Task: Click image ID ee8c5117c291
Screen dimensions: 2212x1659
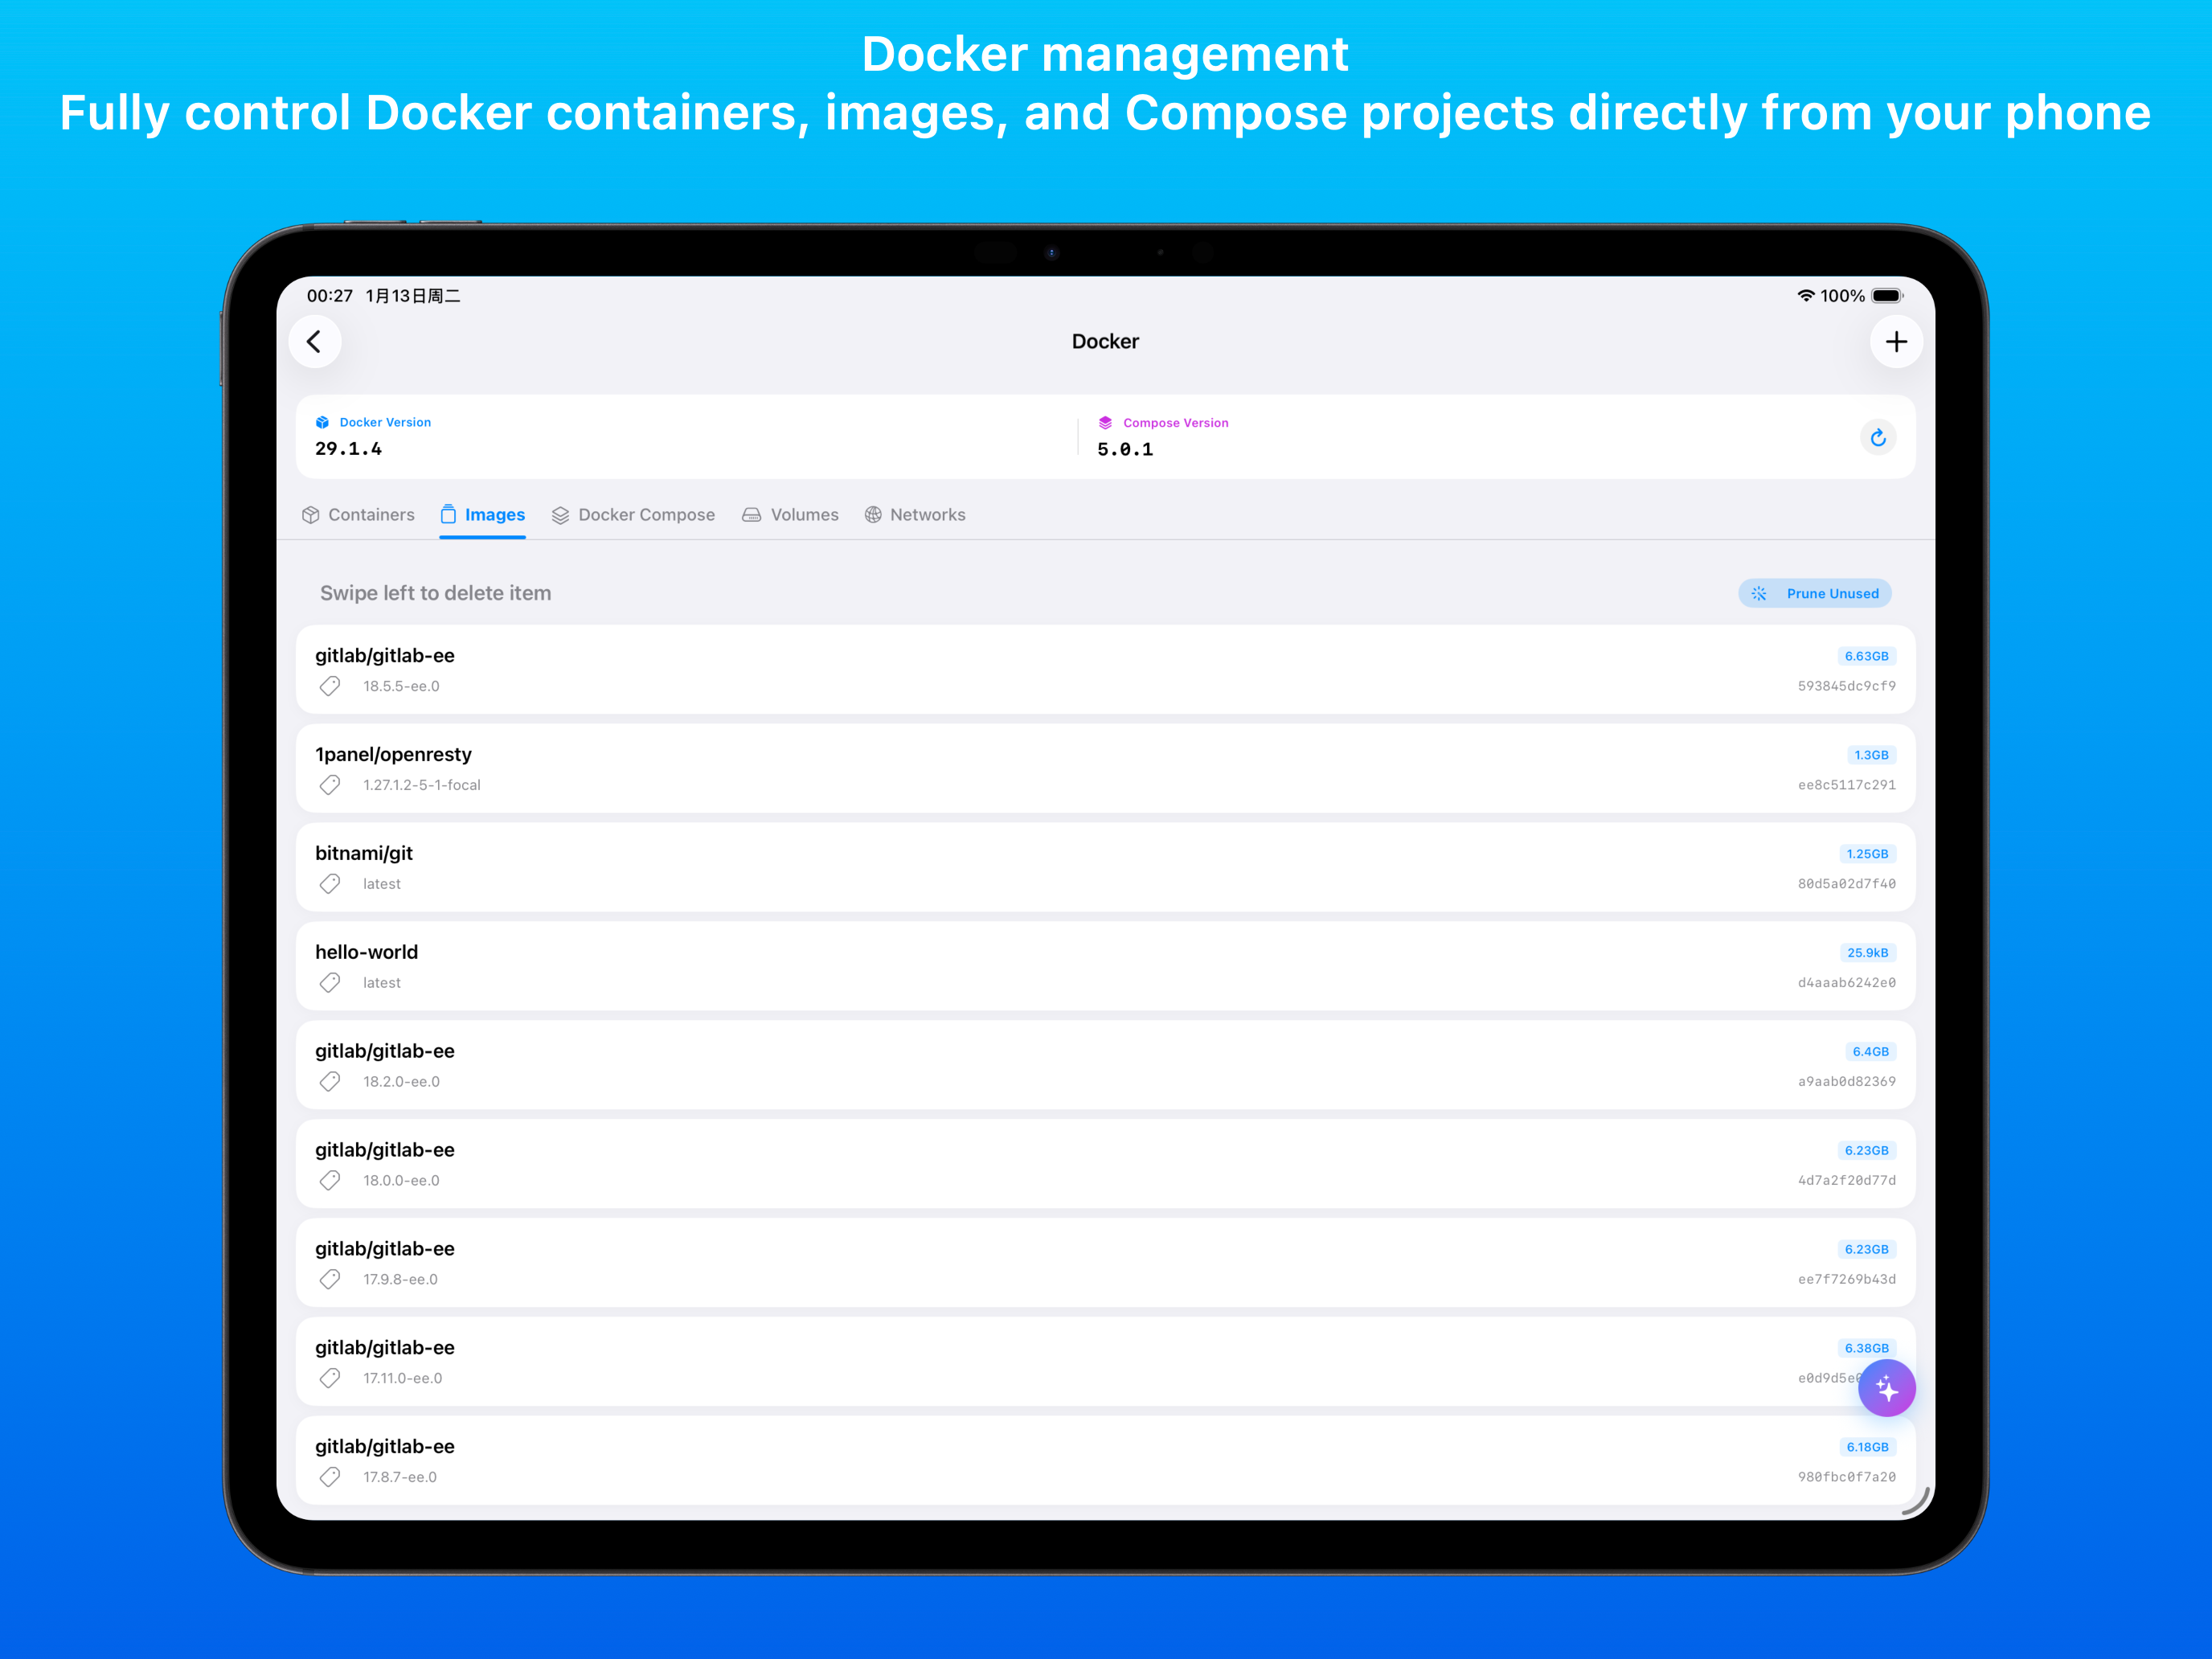Action: [1846, 785]
